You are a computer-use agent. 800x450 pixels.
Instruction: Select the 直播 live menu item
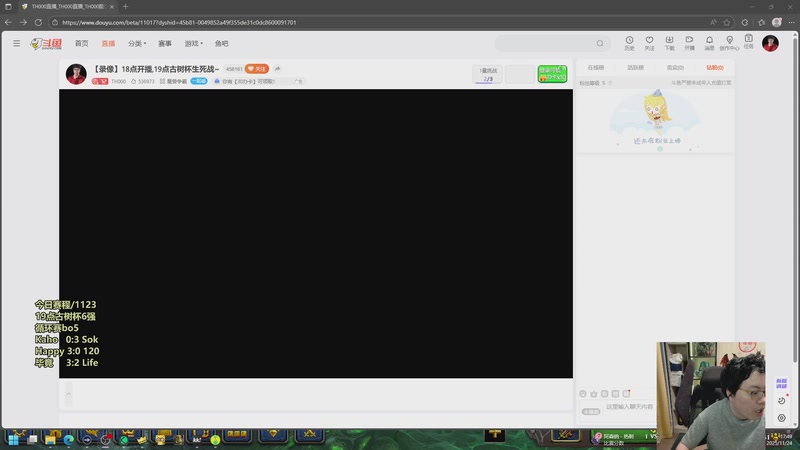[108, 43]
